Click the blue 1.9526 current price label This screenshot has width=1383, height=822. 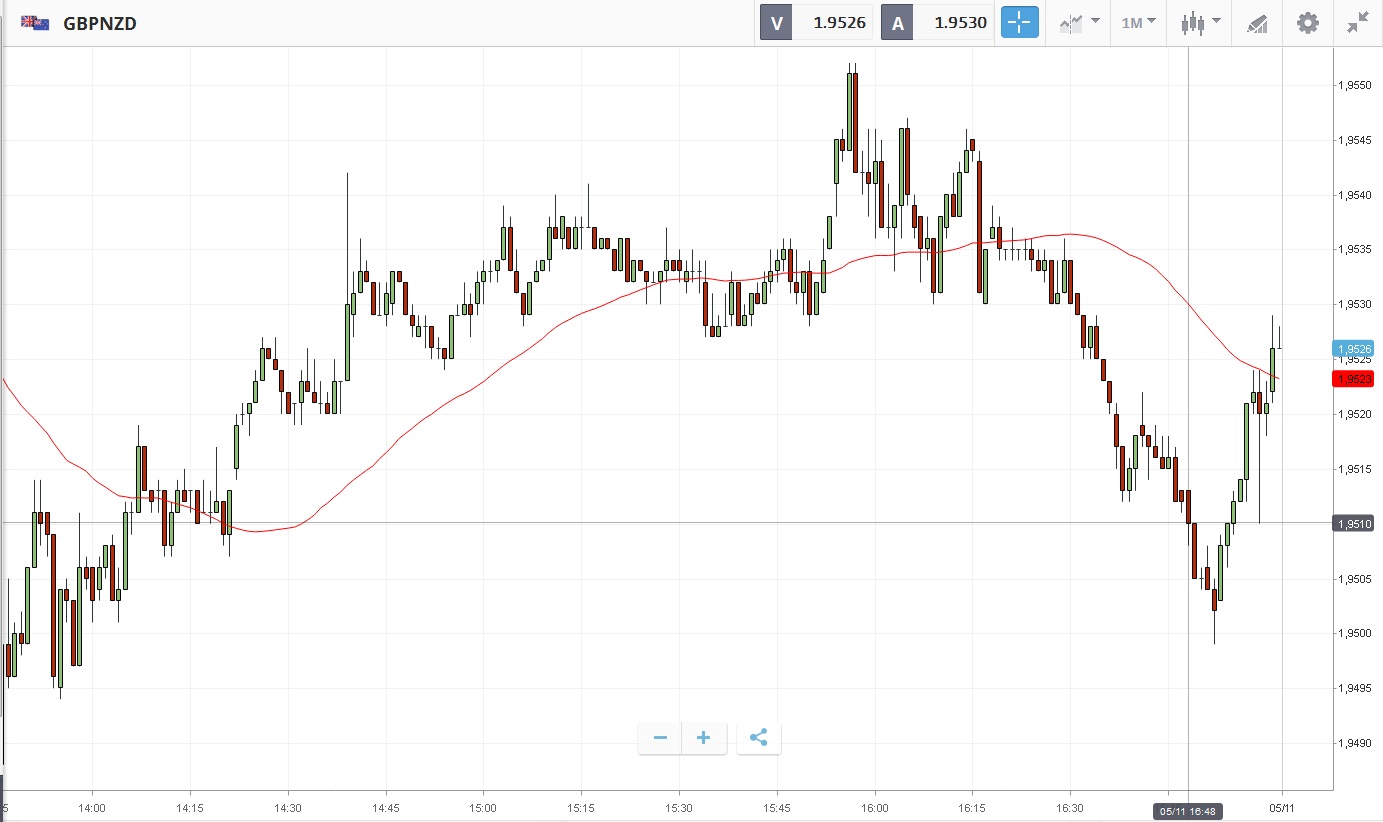[1354, 349]
